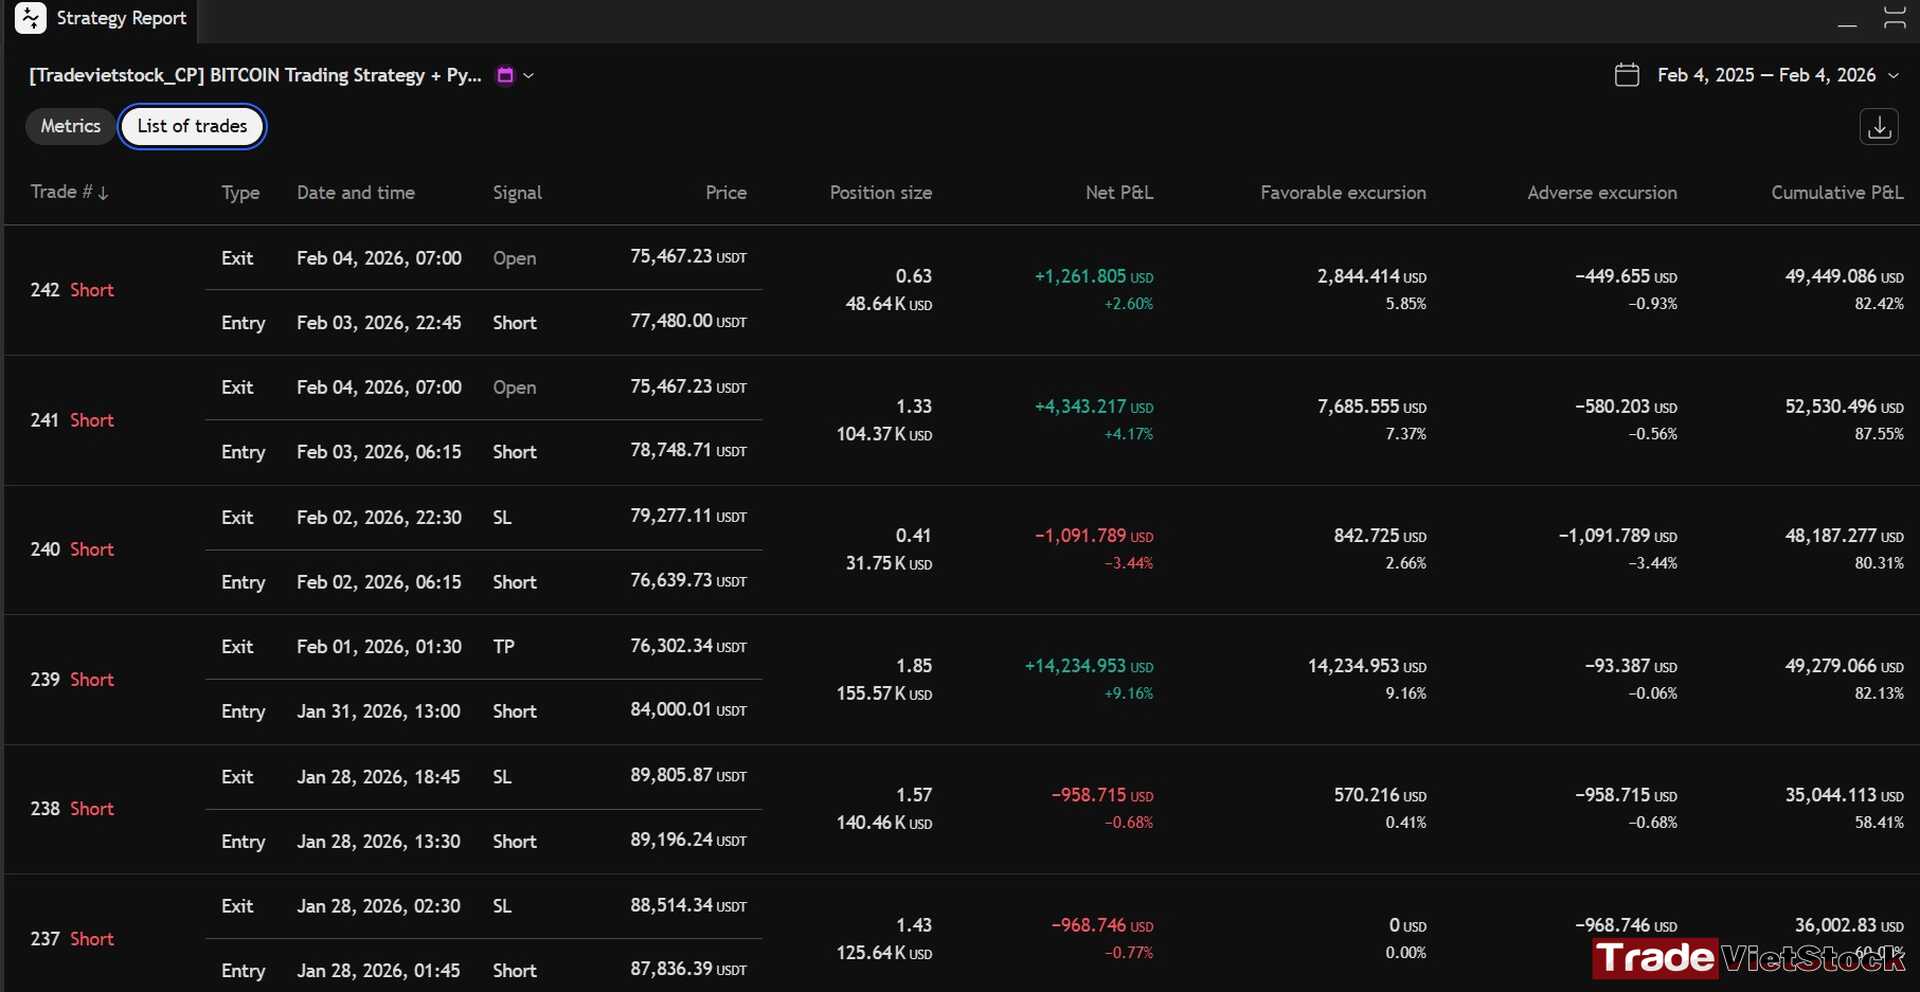Click the Cumulative P&L column header
Image resolution: width=1920 pixels, height=992 pixels.
pyautogui.click(x=1837, y=193)
